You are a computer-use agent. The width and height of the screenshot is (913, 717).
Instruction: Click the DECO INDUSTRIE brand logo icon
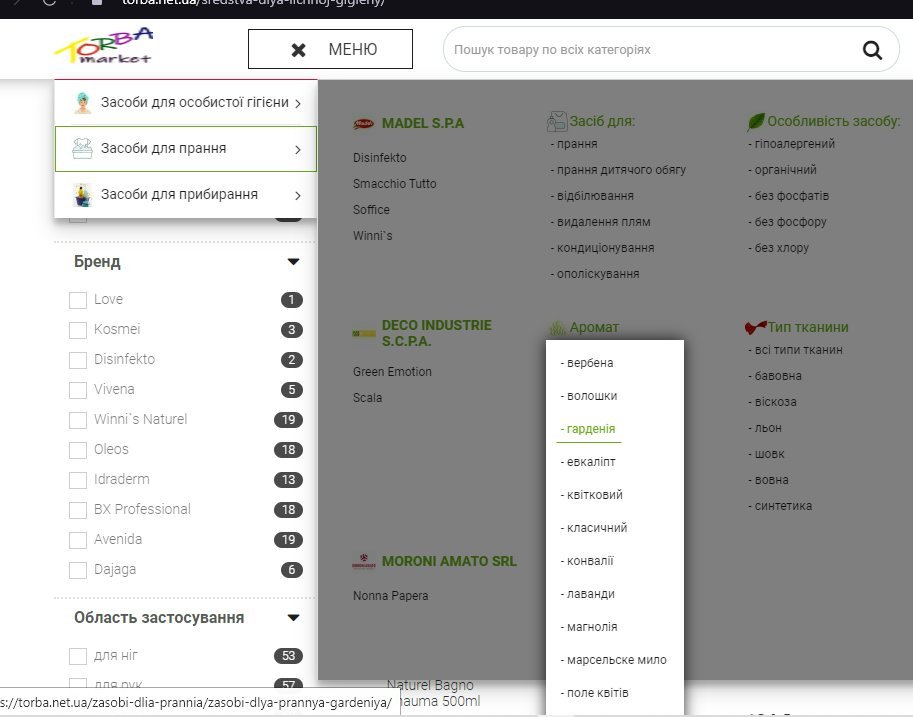364,334
